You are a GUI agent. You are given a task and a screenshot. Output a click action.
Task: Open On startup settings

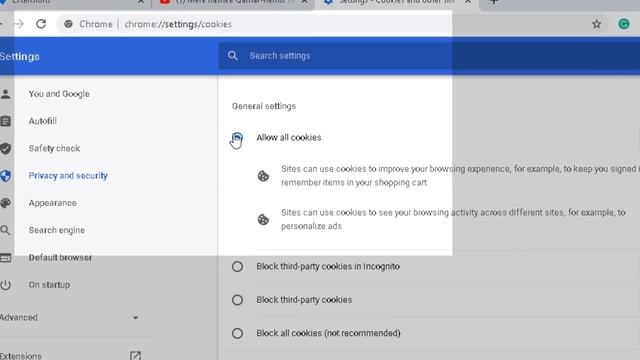click(49, 285)
